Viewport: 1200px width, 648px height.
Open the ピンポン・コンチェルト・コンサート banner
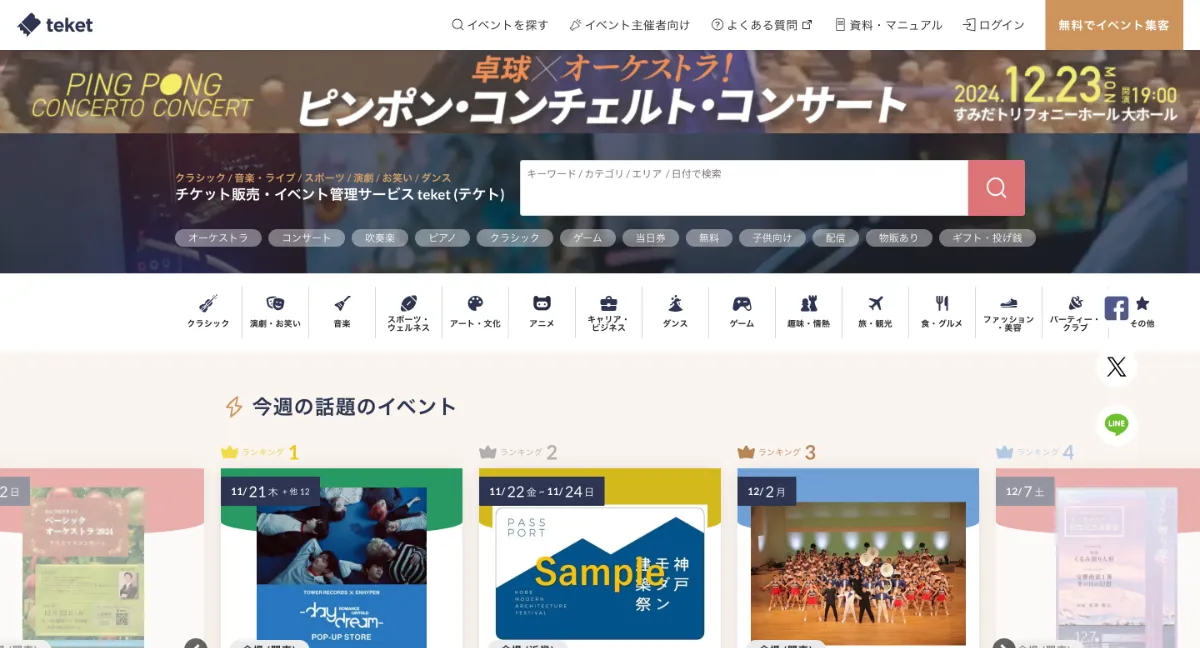(600, 92)
